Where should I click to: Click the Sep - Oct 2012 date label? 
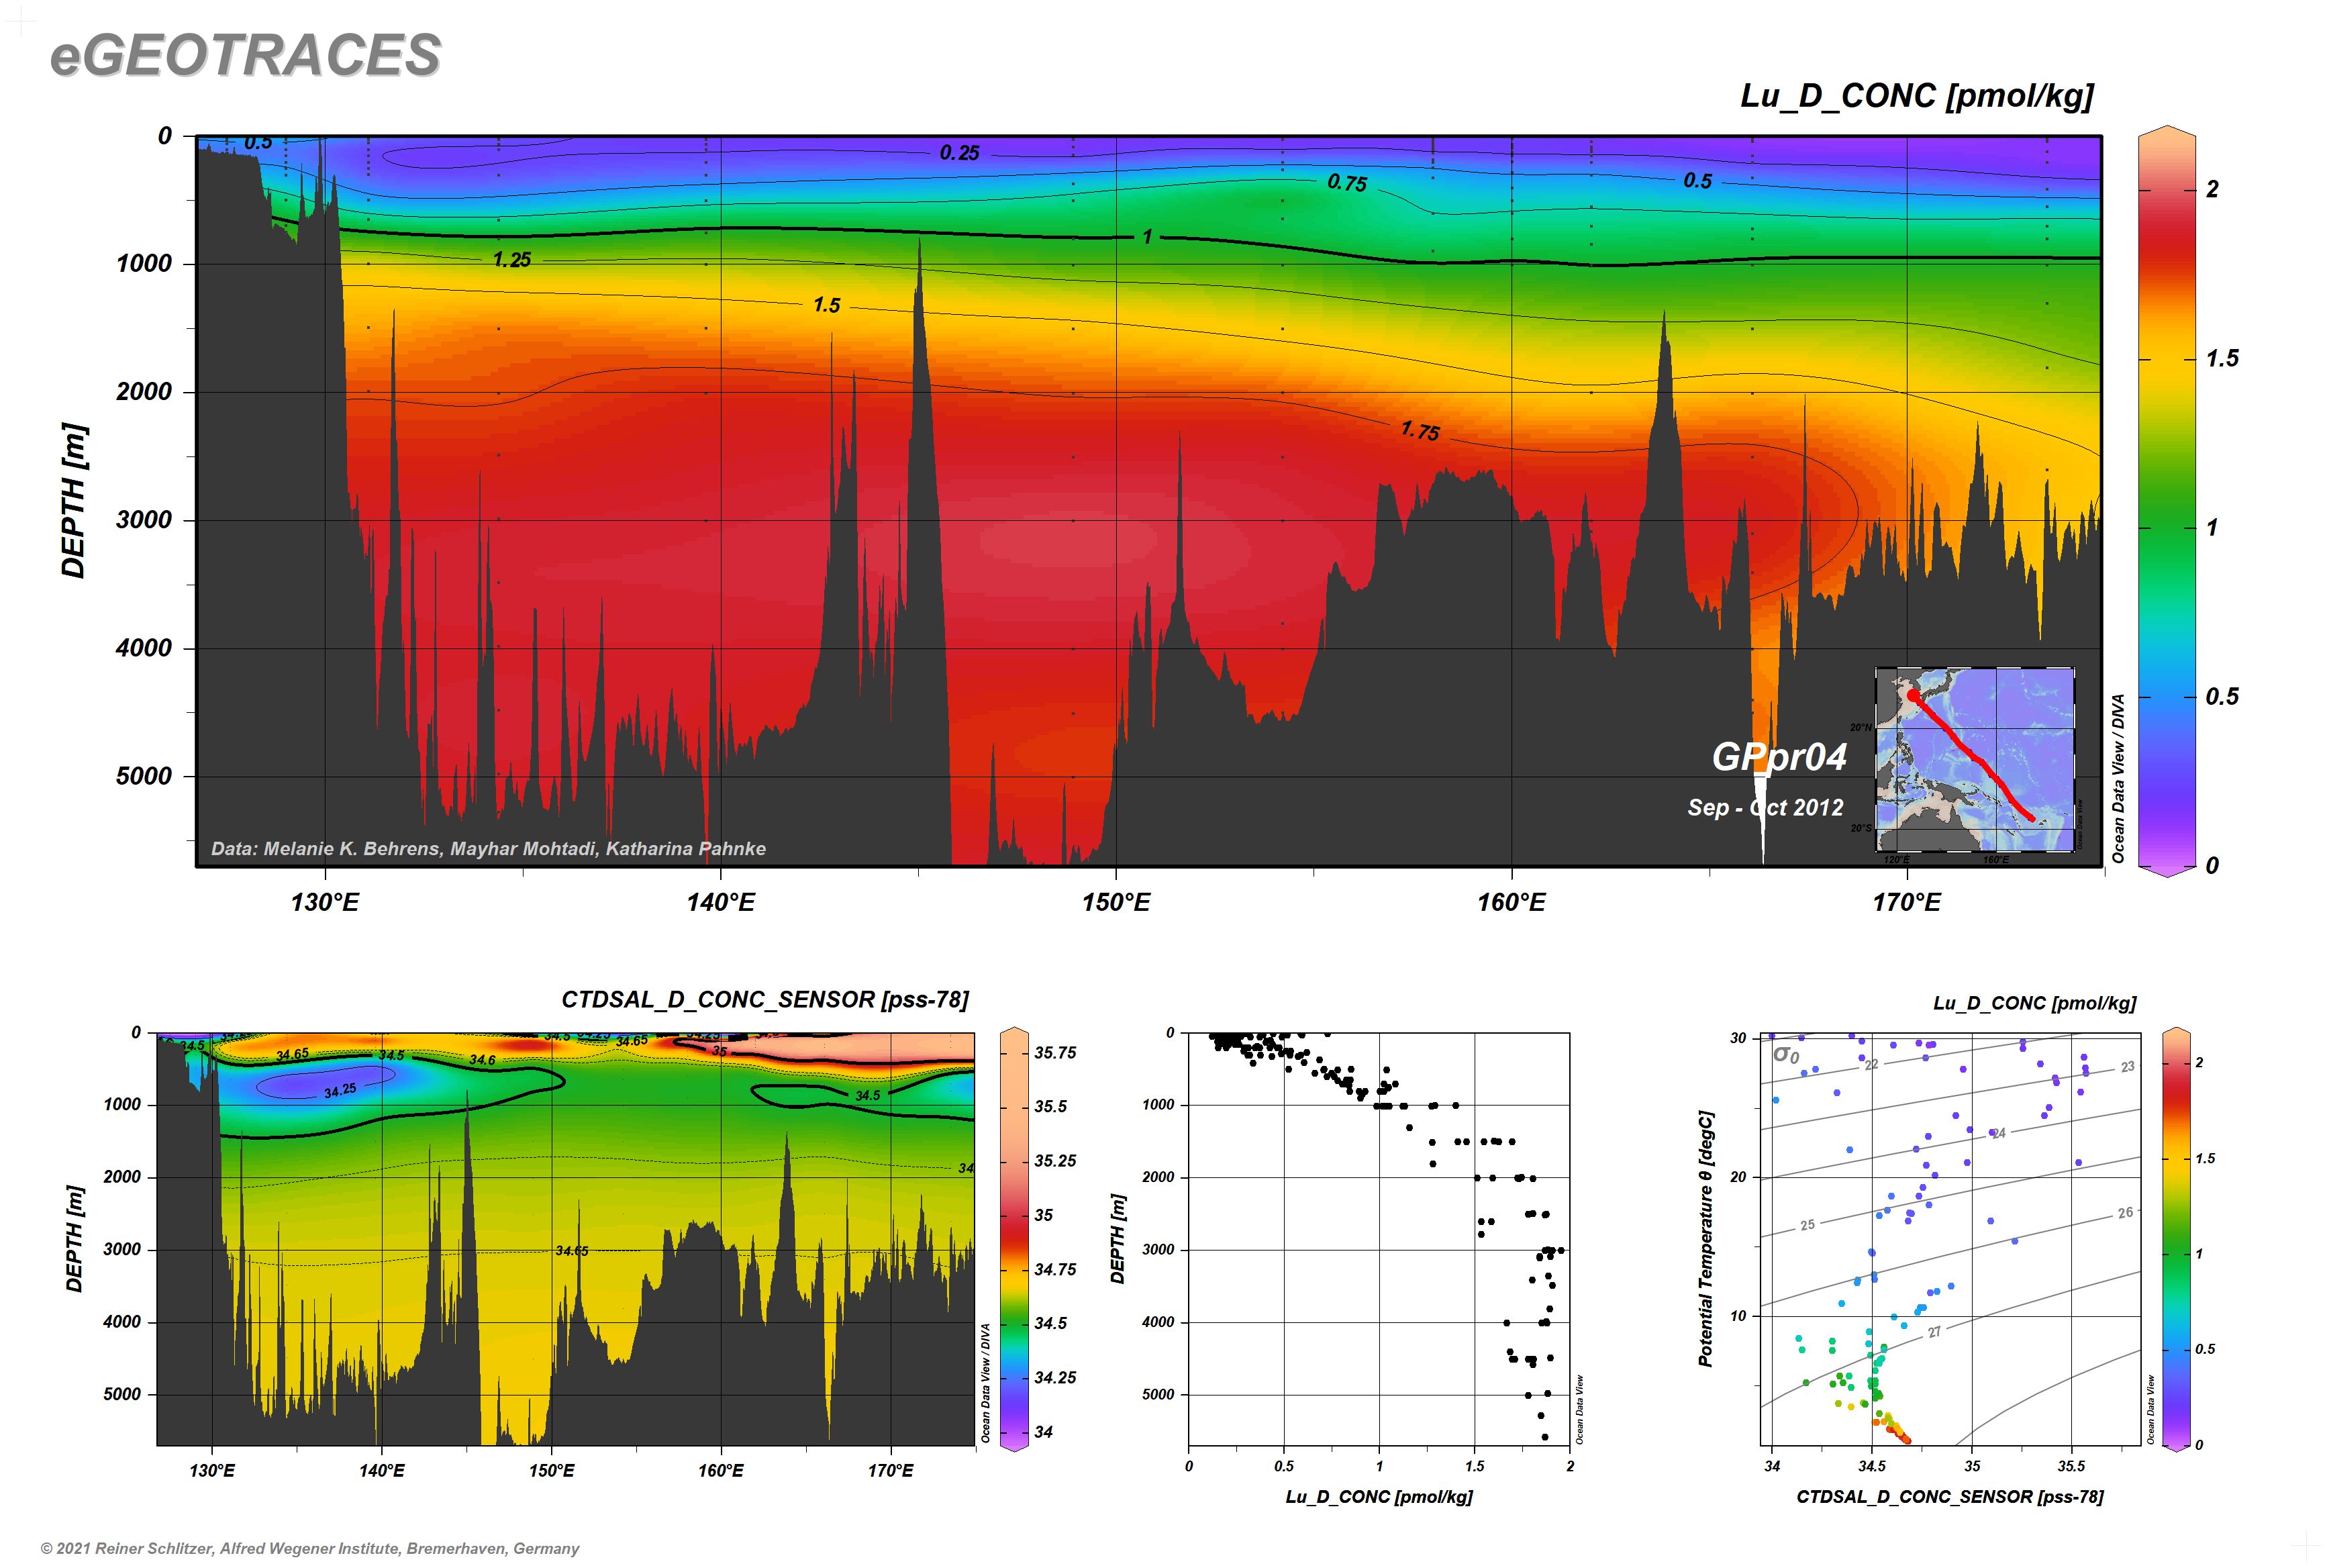coord(1765,808)
